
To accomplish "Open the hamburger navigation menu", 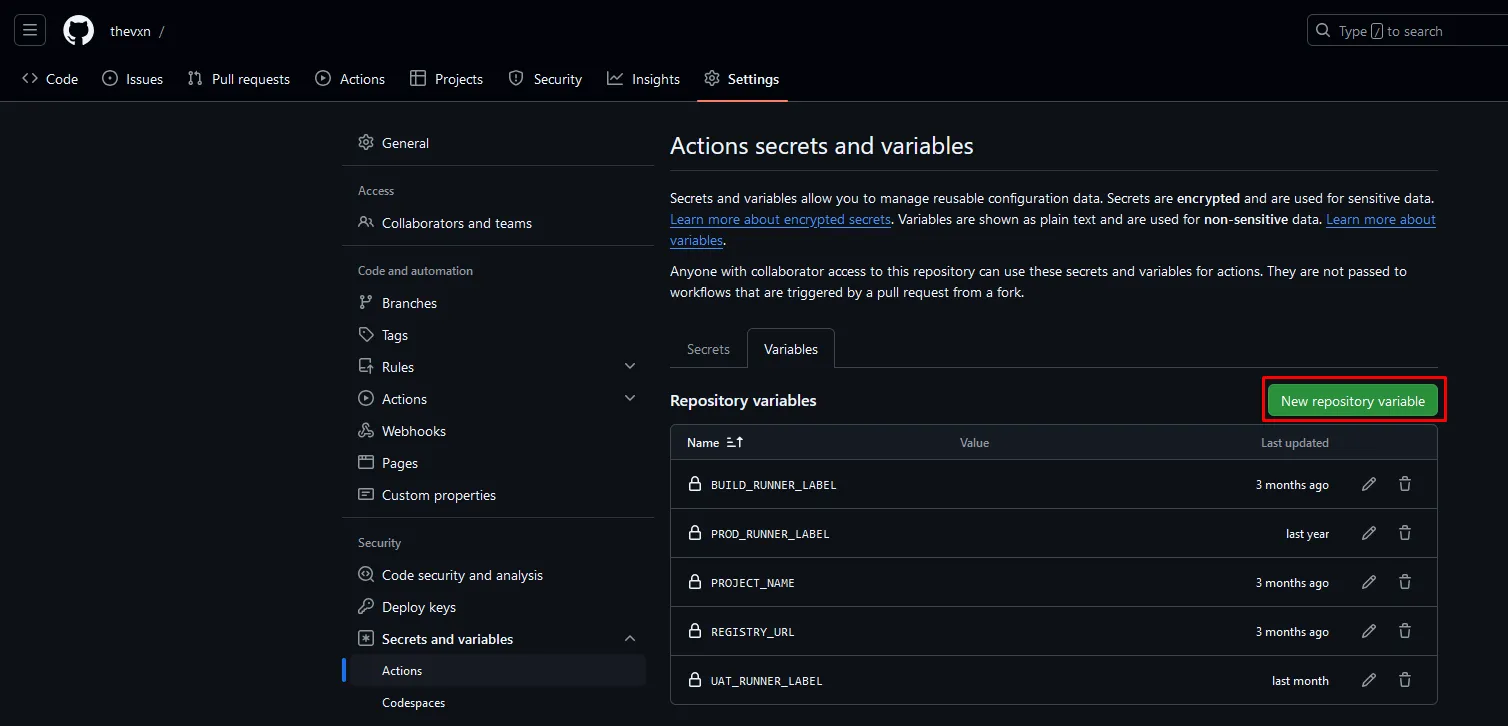I will click(30, 30).
